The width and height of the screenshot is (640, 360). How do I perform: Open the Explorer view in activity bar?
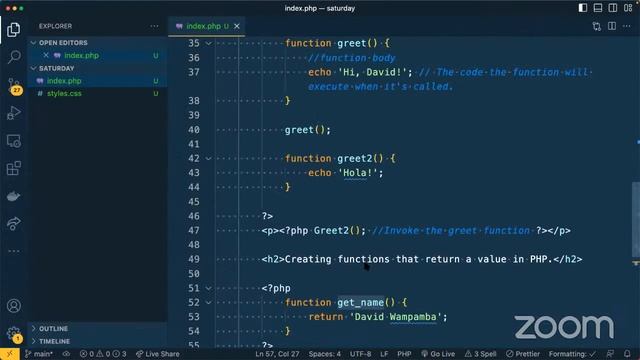click(x=13, y=29)
